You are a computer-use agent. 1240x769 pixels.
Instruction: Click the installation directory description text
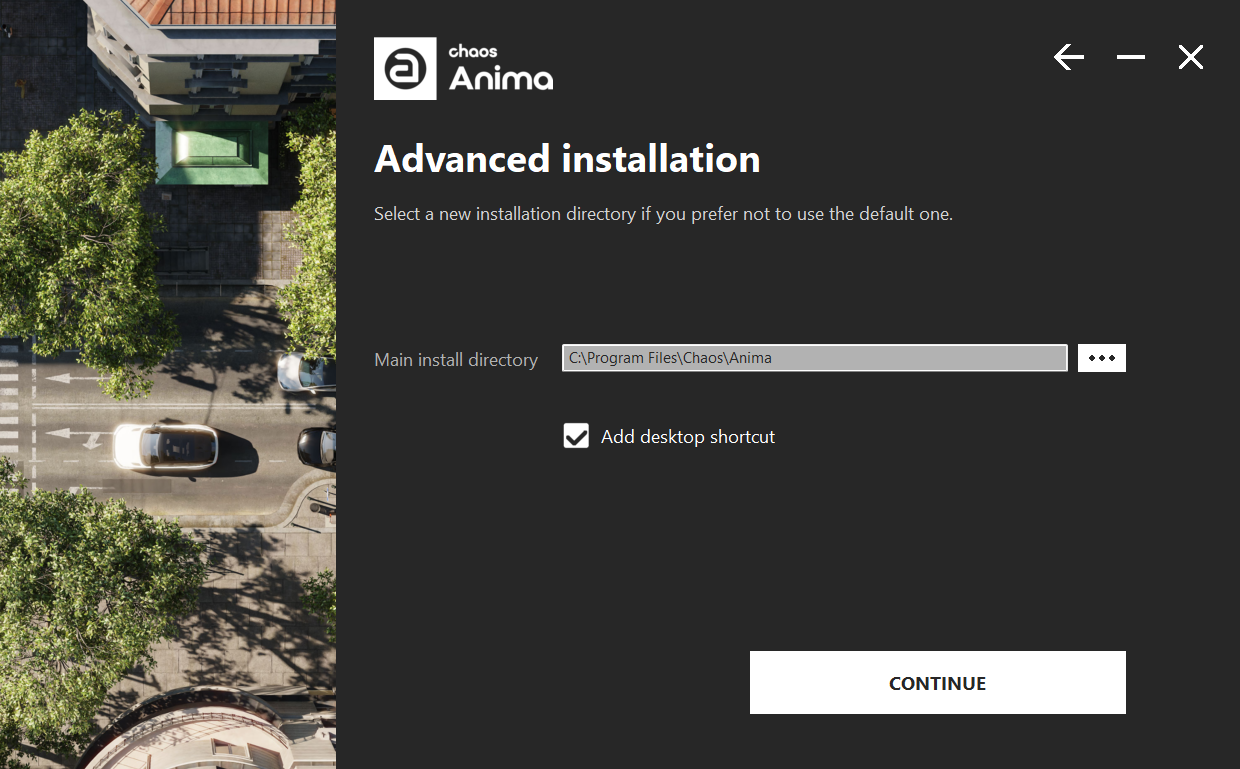pos(663,214)
